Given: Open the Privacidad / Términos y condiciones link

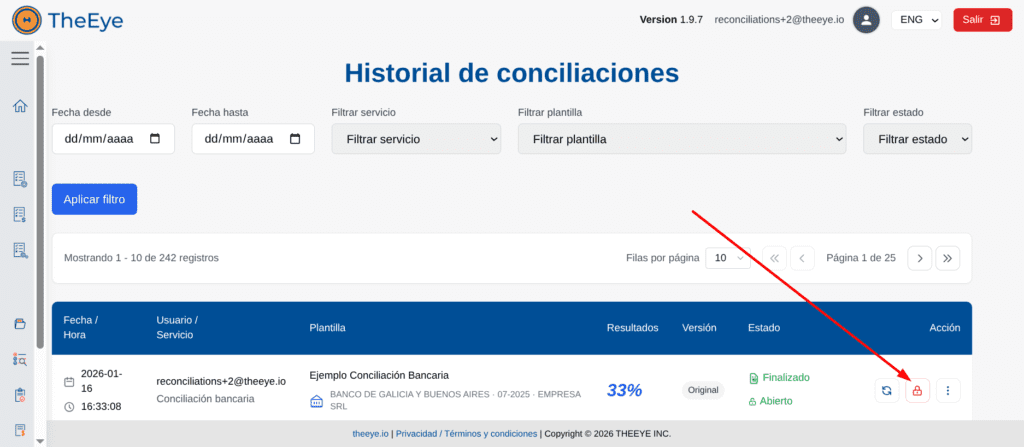Looking at the screenshot, I should point(466,434).
